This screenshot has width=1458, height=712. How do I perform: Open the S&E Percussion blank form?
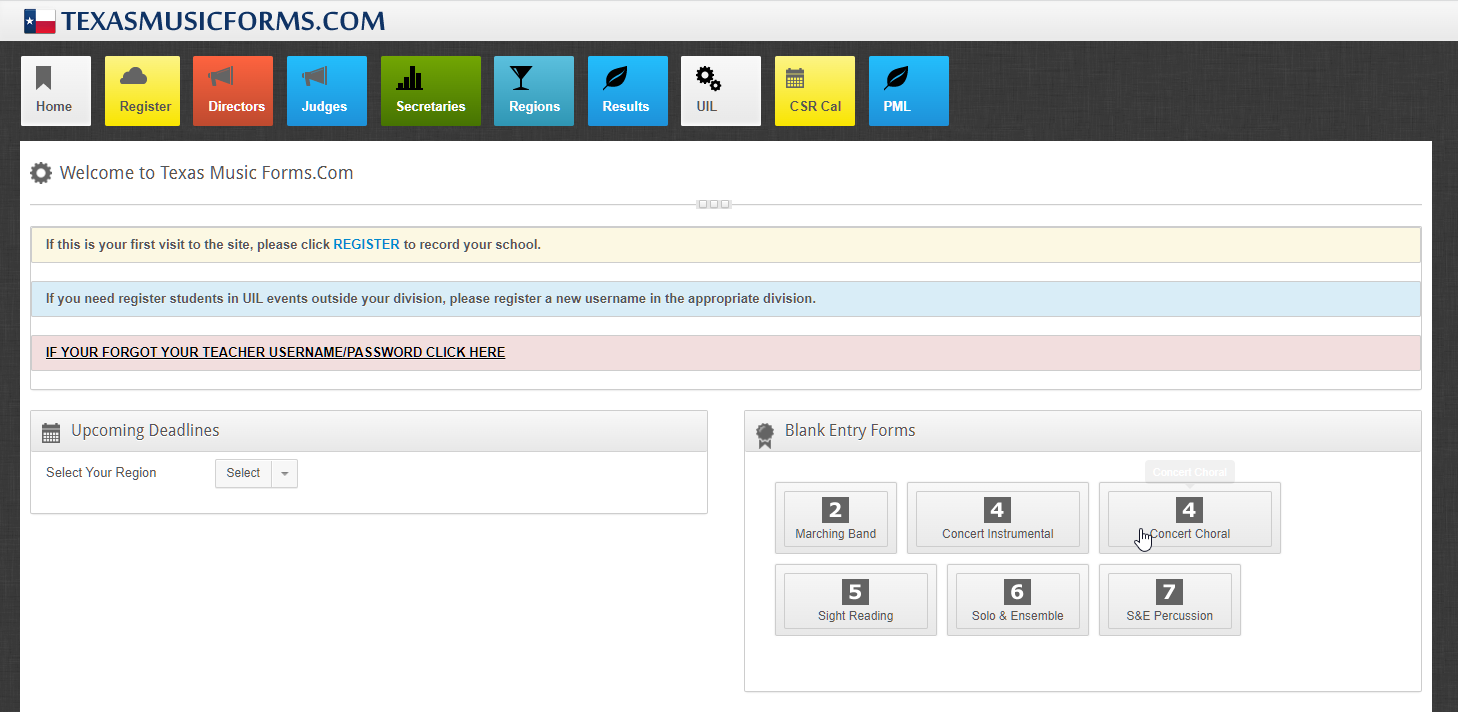pos(1169,601)
